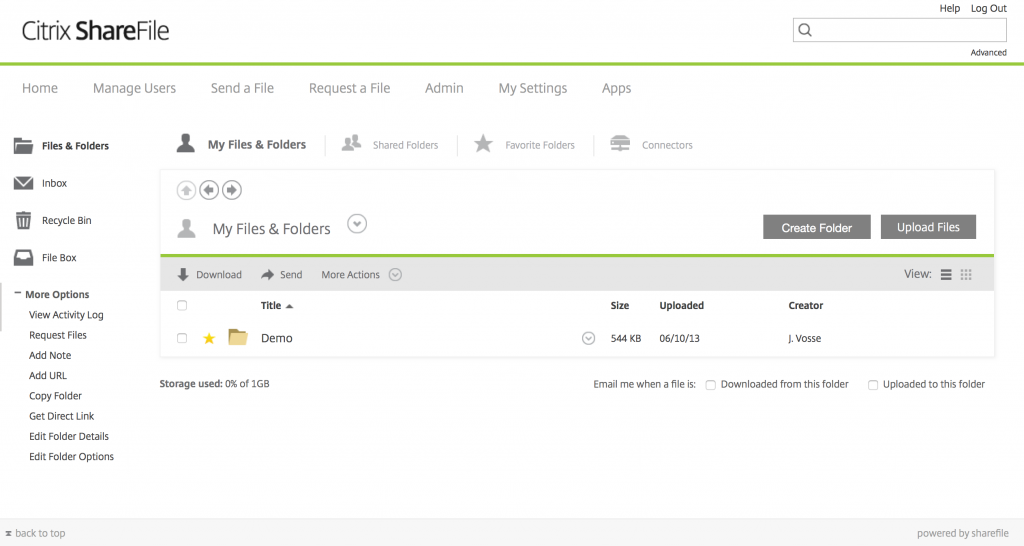The height and width of the screenshot is (546, 1024).
Task: Open the Manage Users menu
Action: [x=134, y=88]
